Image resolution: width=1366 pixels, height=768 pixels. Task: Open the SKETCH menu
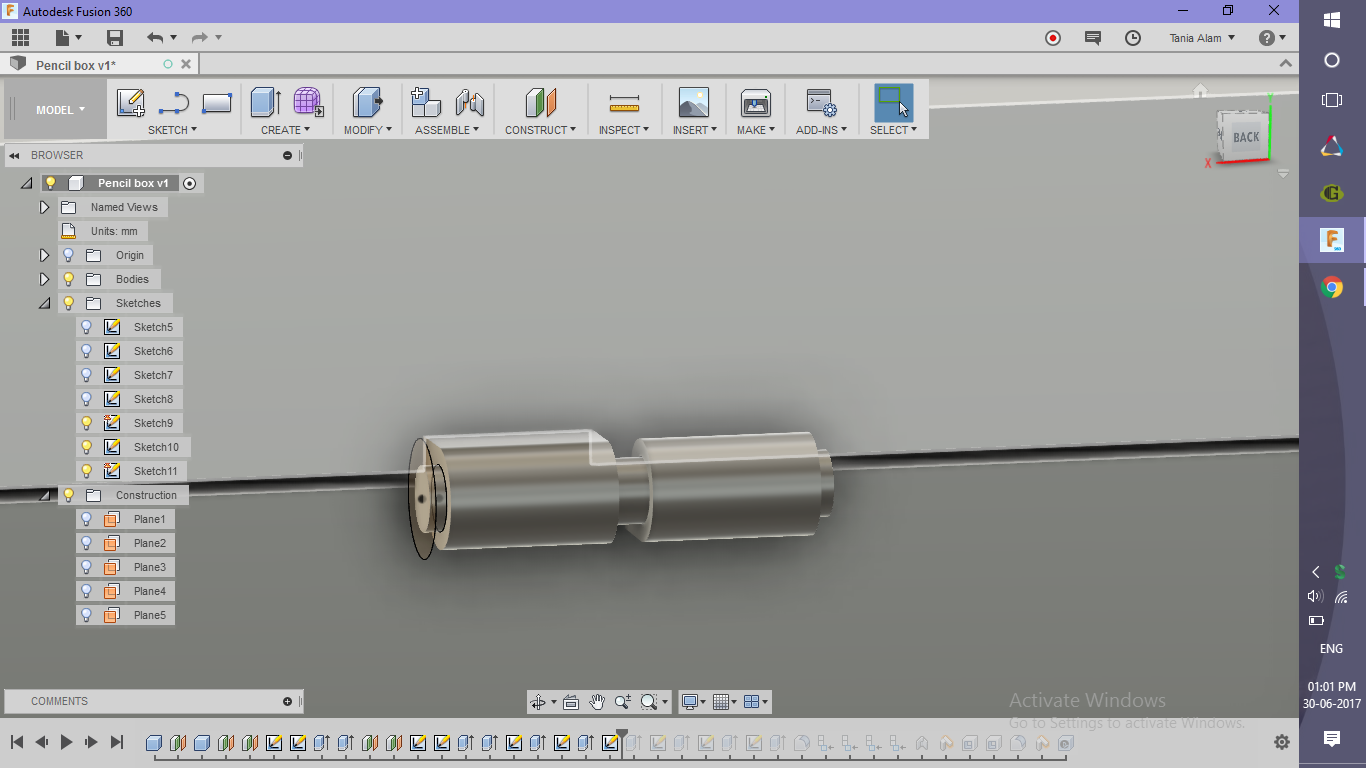tap(172, 130)
